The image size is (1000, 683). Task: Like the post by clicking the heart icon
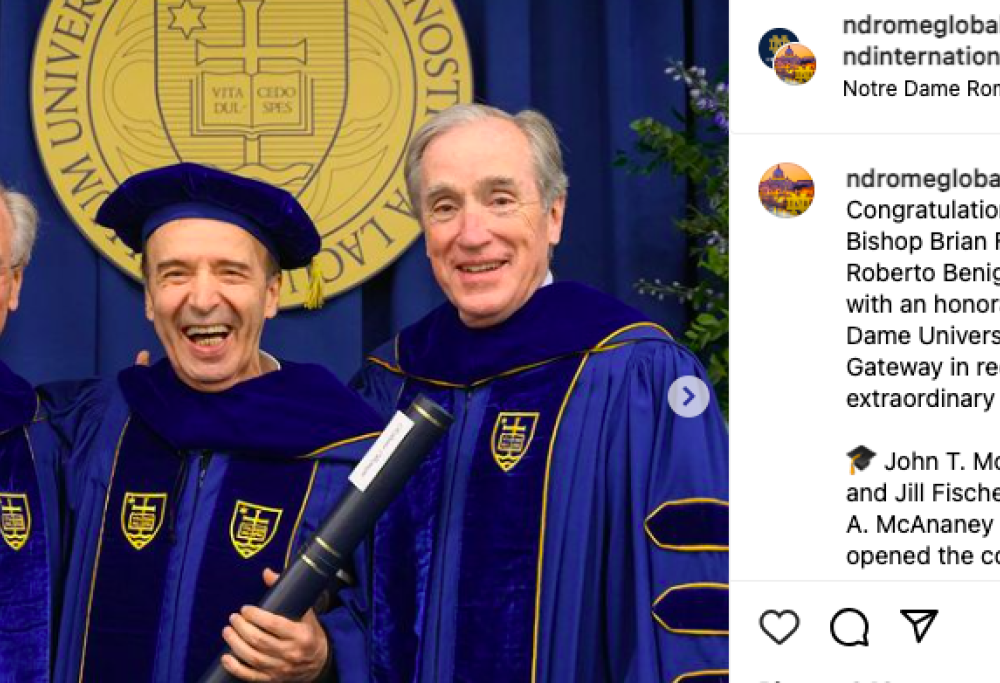777,629
